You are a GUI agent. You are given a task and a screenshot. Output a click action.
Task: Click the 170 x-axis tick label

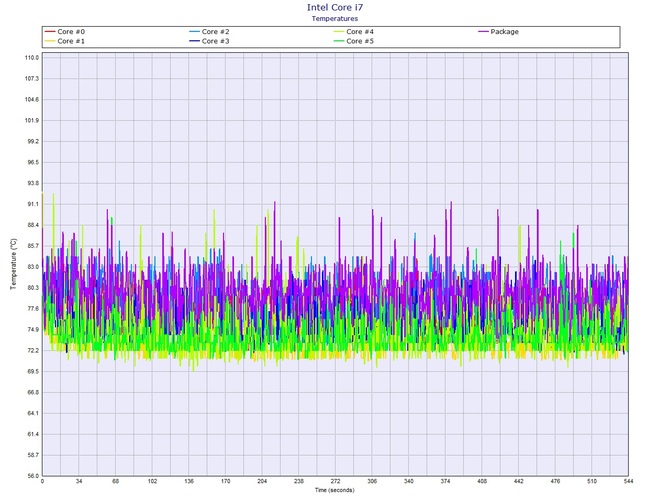[226, 481]
